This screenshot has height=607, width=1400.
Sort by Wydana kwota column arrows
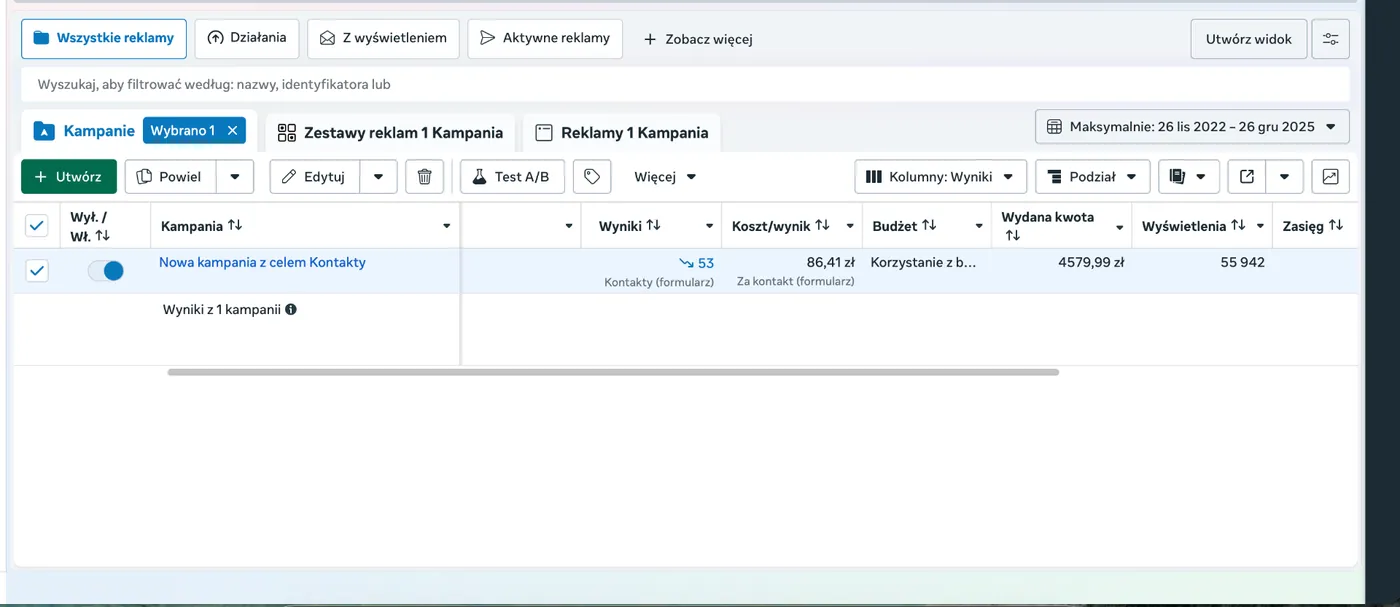pos(1012,236)
